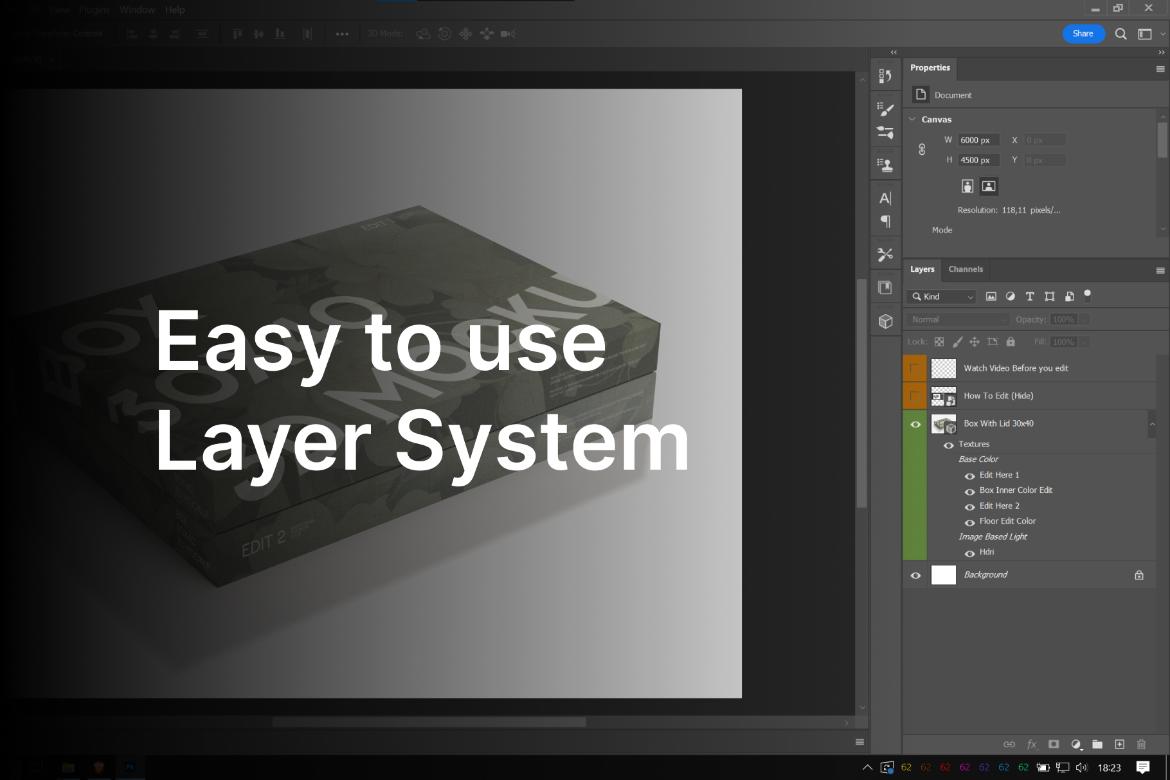Collapse the right panels double arrow
The image size is (1170, 780).
coord(1161,52)
